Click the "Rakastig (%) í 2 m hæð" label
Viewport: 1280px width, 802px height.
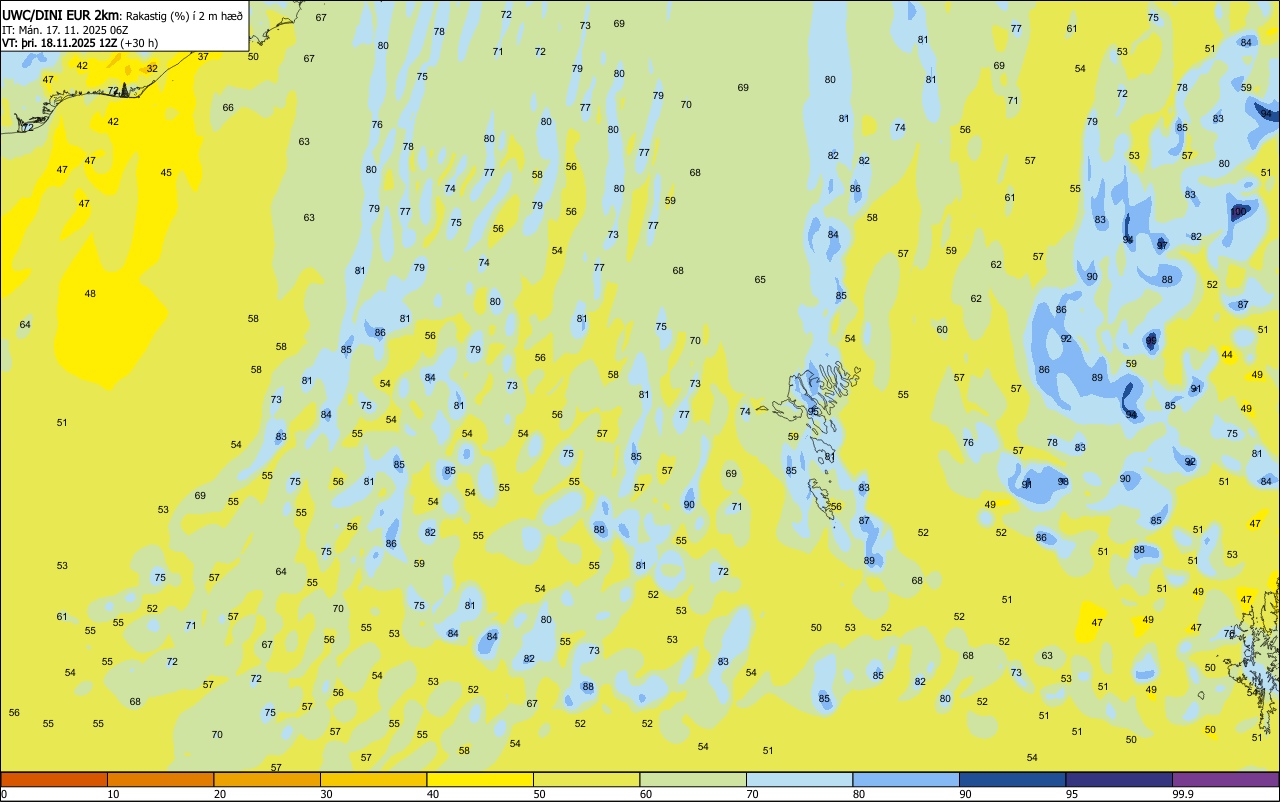click(x=184, y=16)
